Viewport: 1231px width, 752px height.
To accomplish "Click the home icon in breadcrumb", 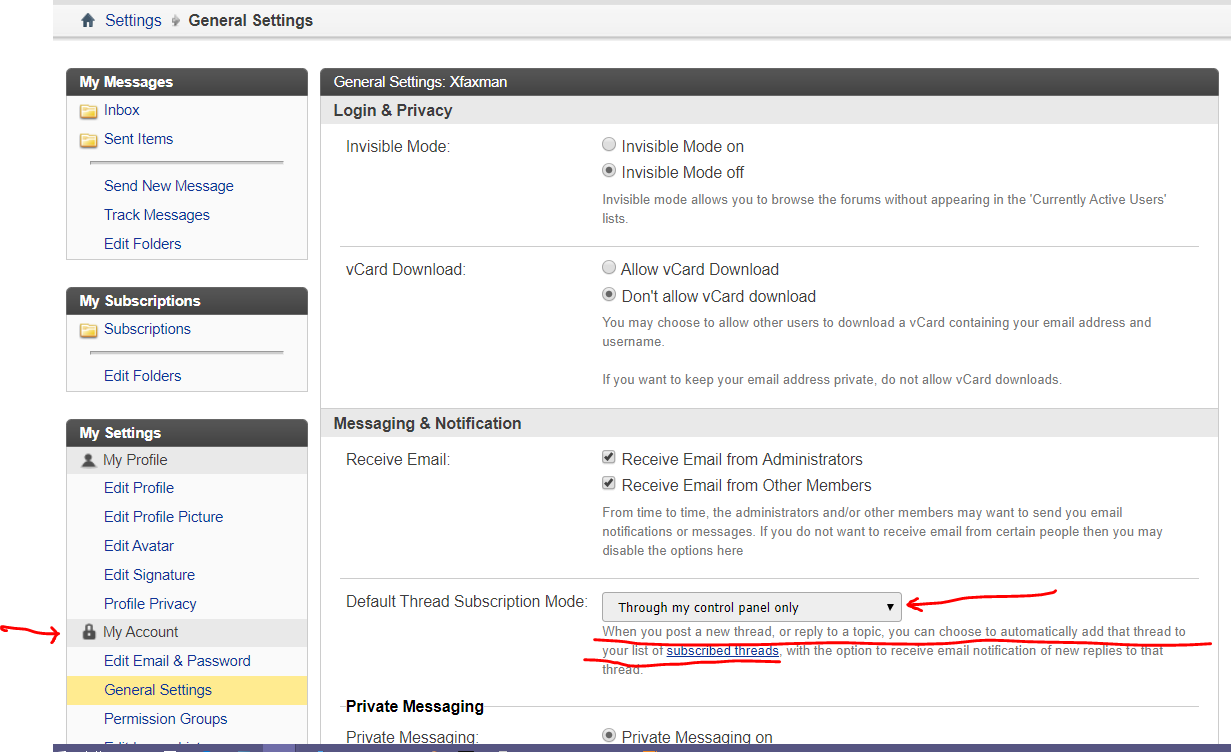I will click(88, 21).
